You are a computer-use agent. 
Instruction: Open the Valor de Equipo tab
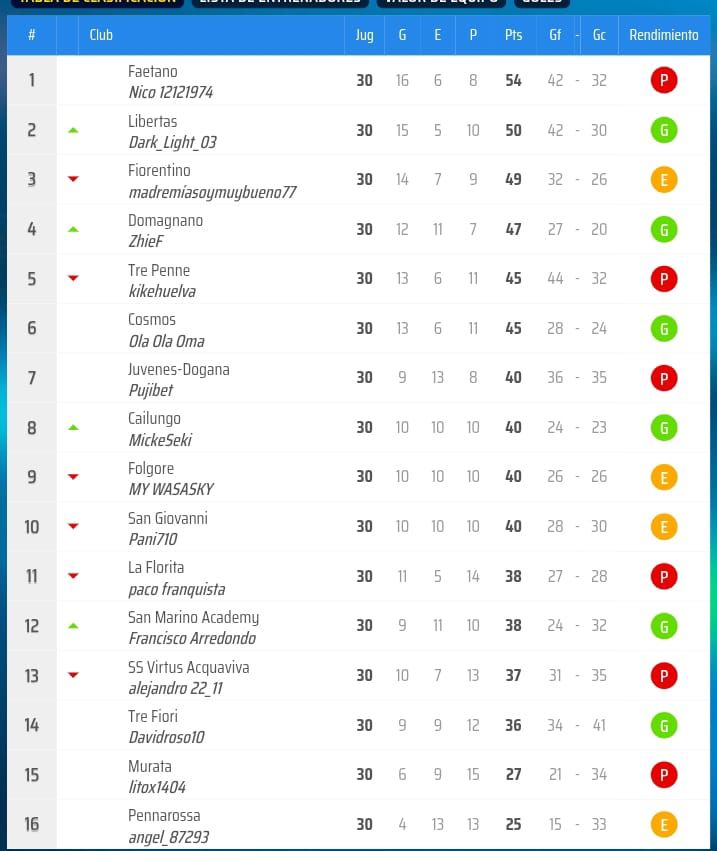(438, 3)
